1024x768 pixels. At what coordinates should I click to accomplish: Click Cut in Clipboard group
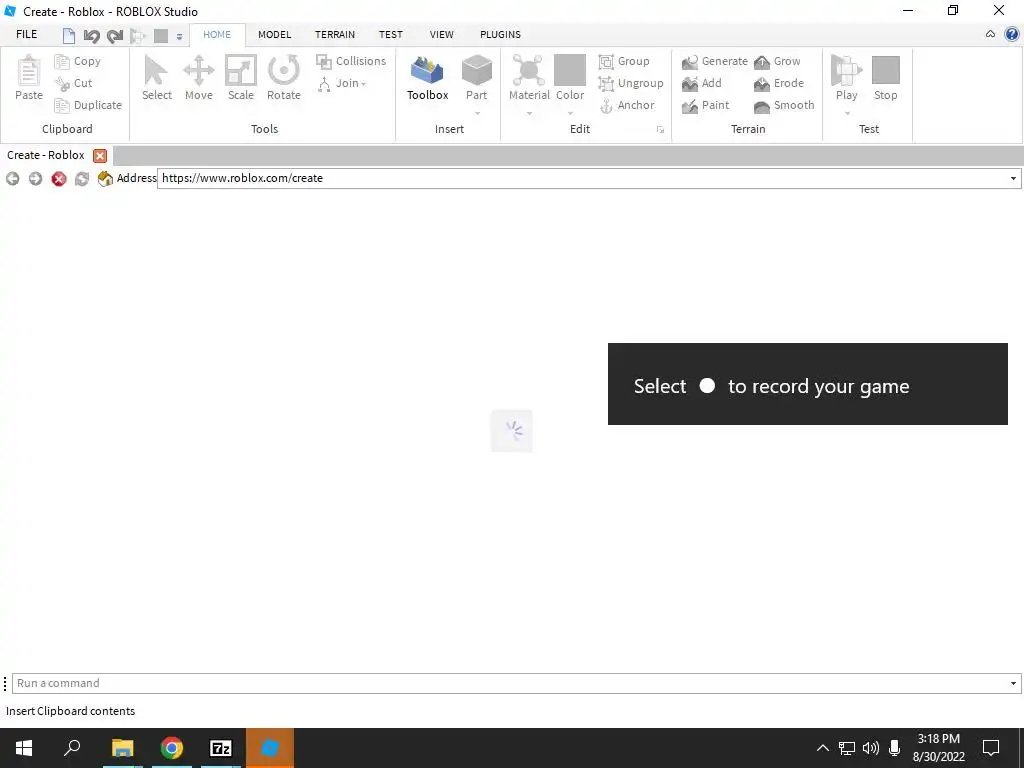[x=74, y=83]
